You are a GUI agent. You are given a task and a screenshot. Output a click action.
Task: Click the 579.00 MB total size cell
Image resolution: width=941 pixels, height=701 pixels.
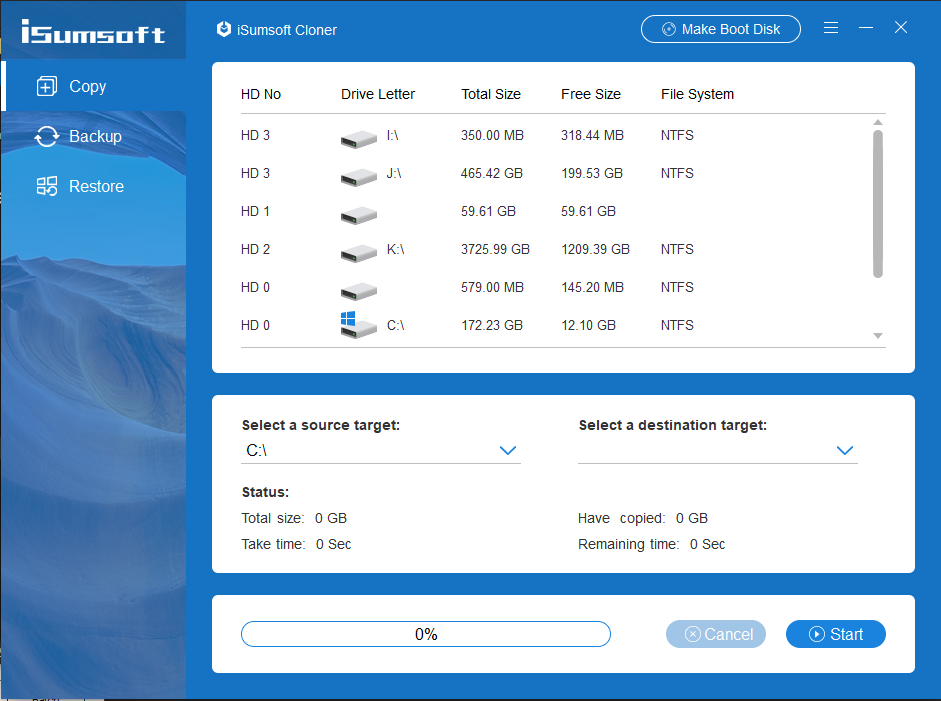coord(492,287)
